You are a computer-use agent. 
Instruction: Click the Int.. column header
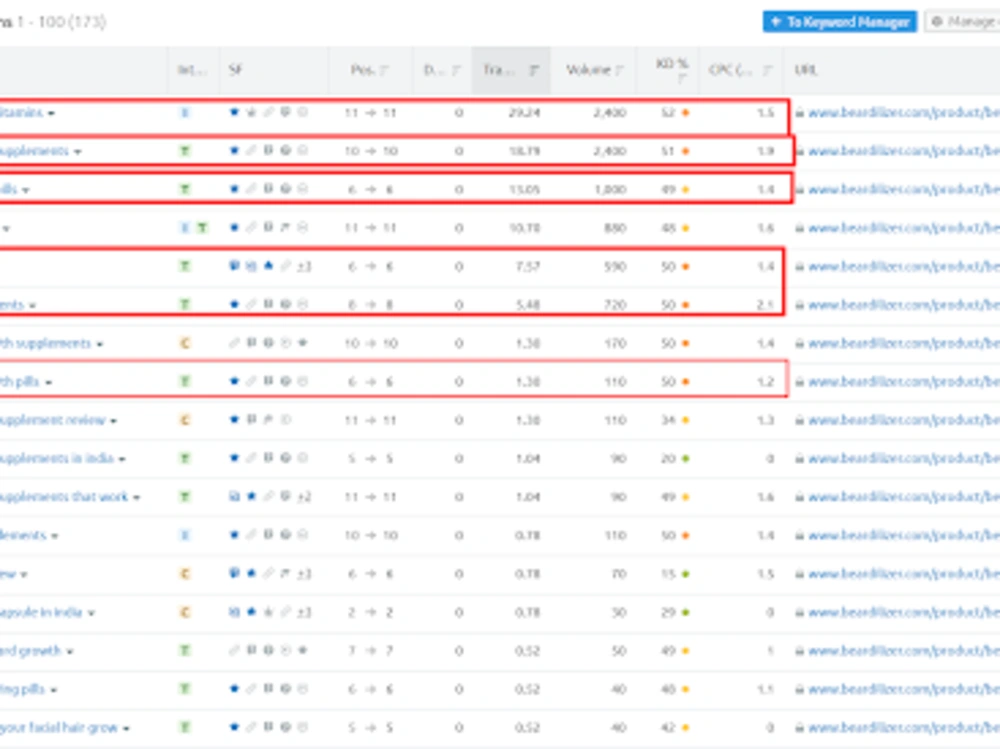(191, 70)
